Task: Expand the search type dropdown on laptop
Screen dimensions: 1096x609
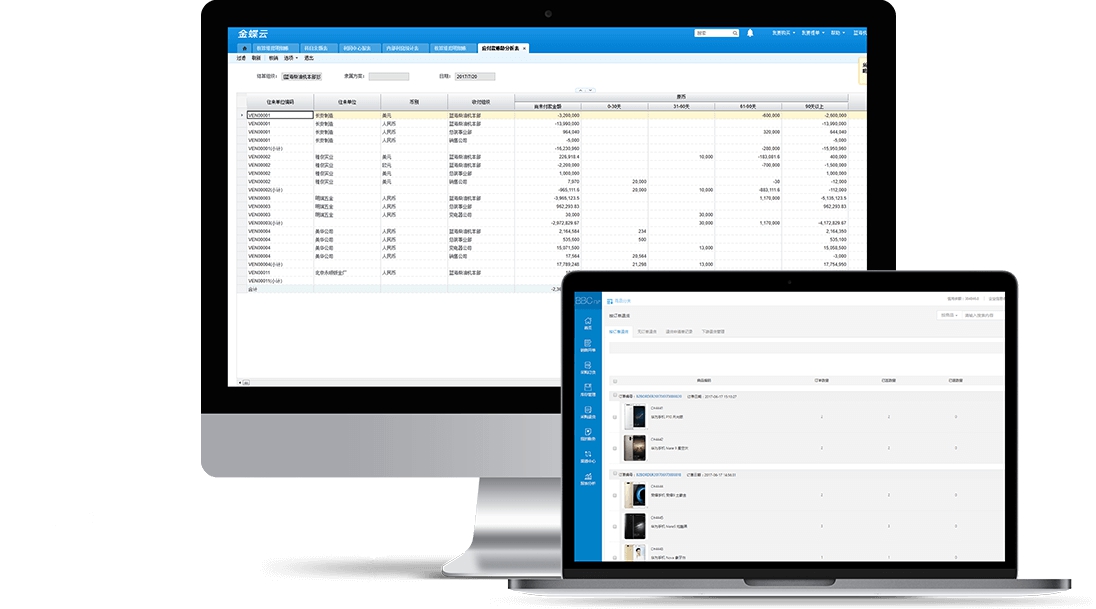Action: coord(948,315)
